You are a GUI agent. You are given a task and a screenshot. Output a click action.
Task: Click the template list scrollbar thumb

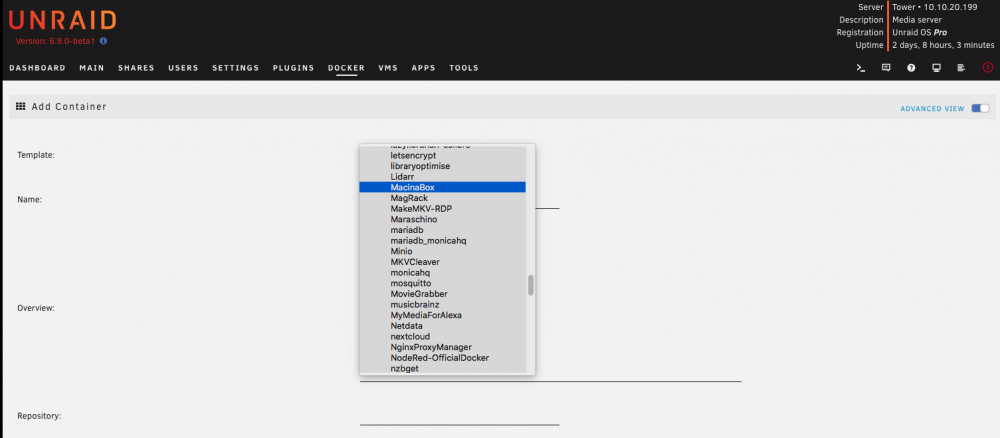[531, 286]
